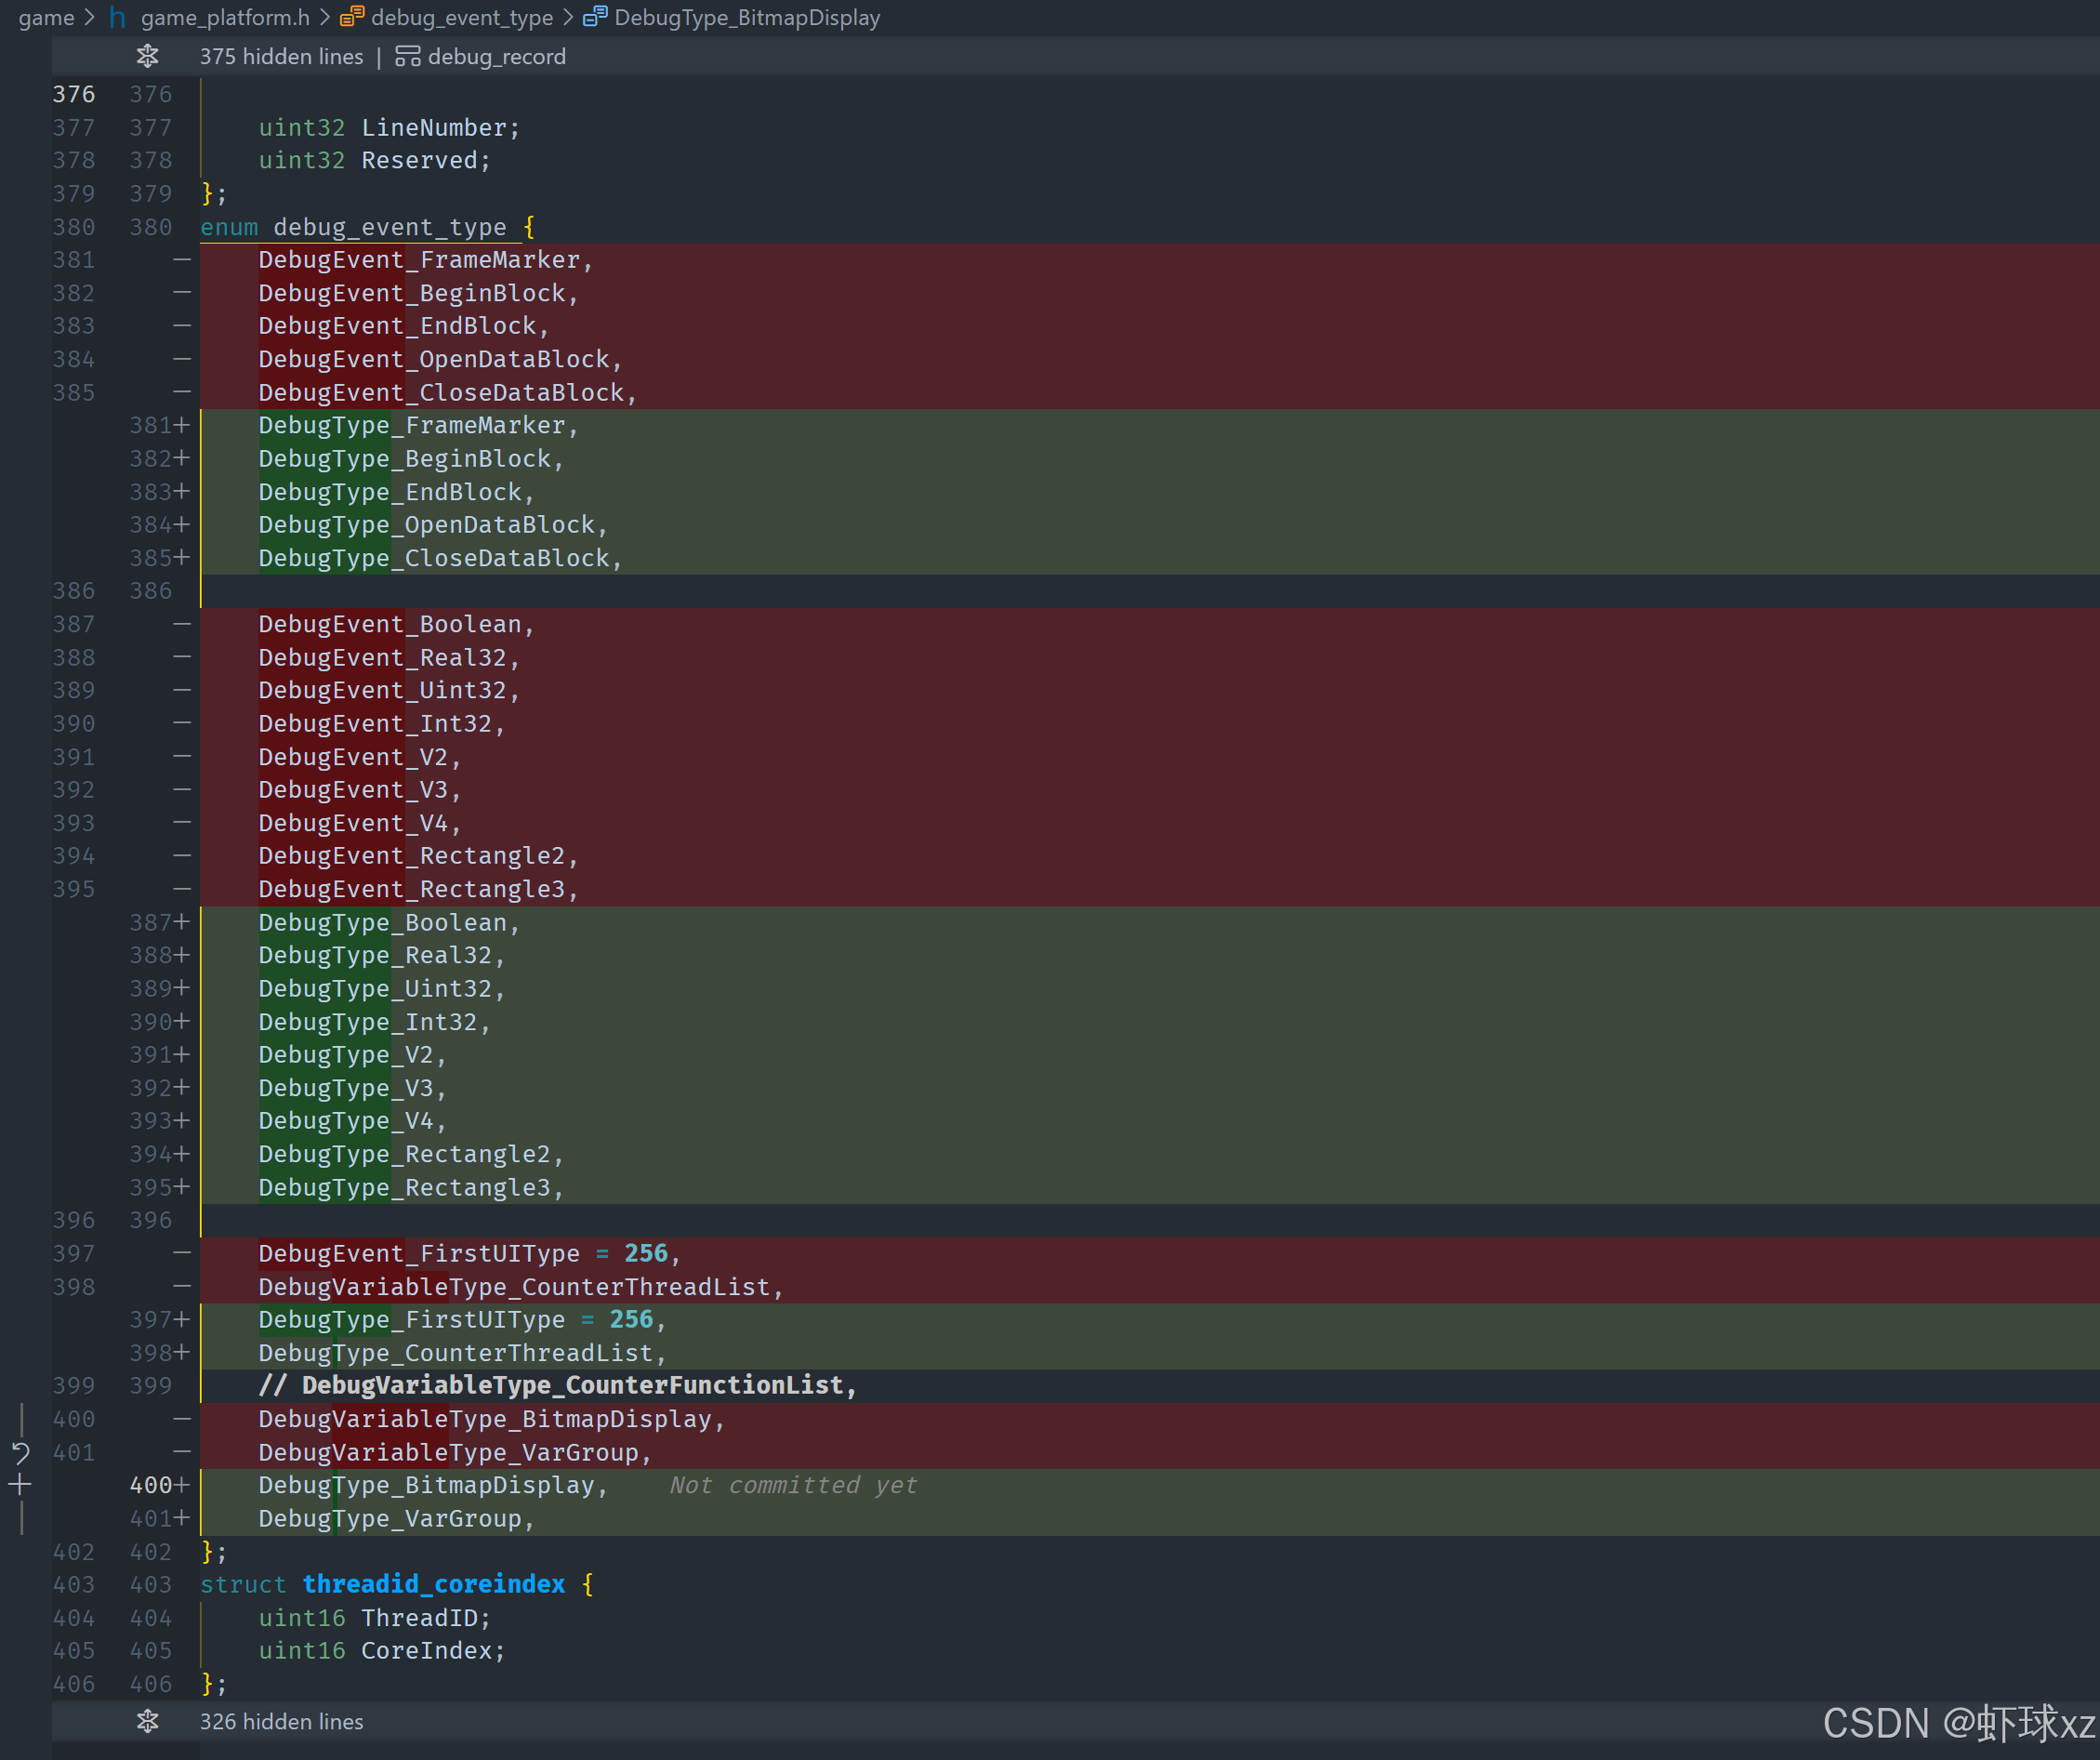The image size is (2100, 1760).
Task: Click the enum icon before debug_event_type breadcrumb
Action: click(351, 18)
